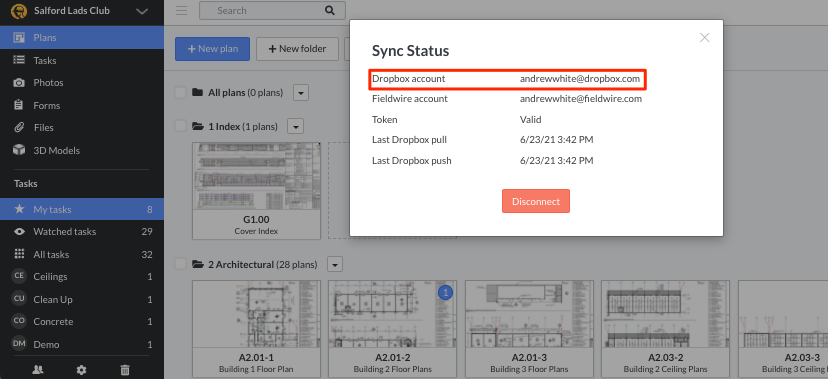The image size is (828, 379).
Task: Select the Concrete task category
Action: pos(82,321)
